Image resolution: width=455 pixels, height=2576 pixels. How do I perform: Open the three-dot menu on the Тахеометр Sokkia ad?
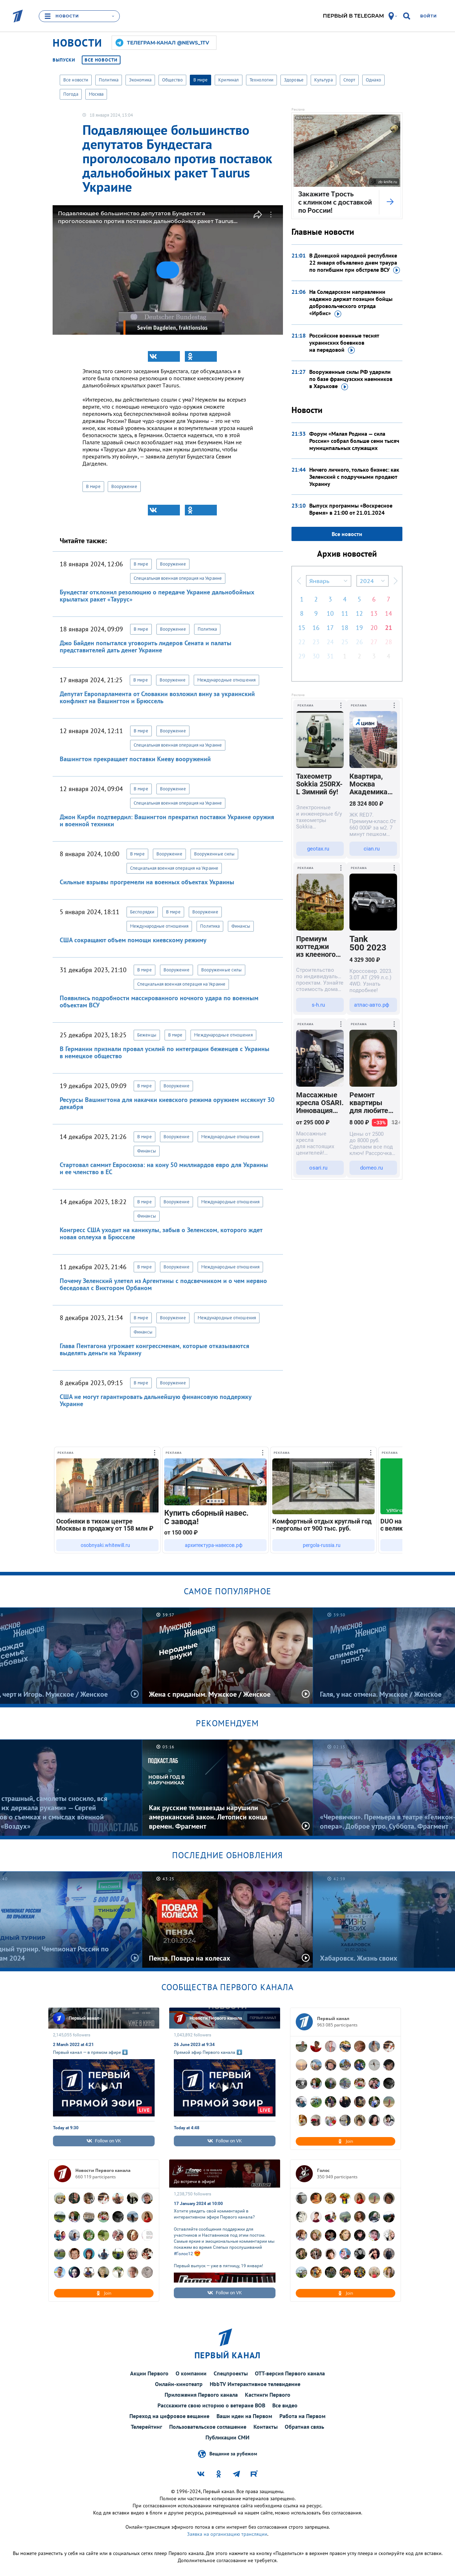(341, 706)
